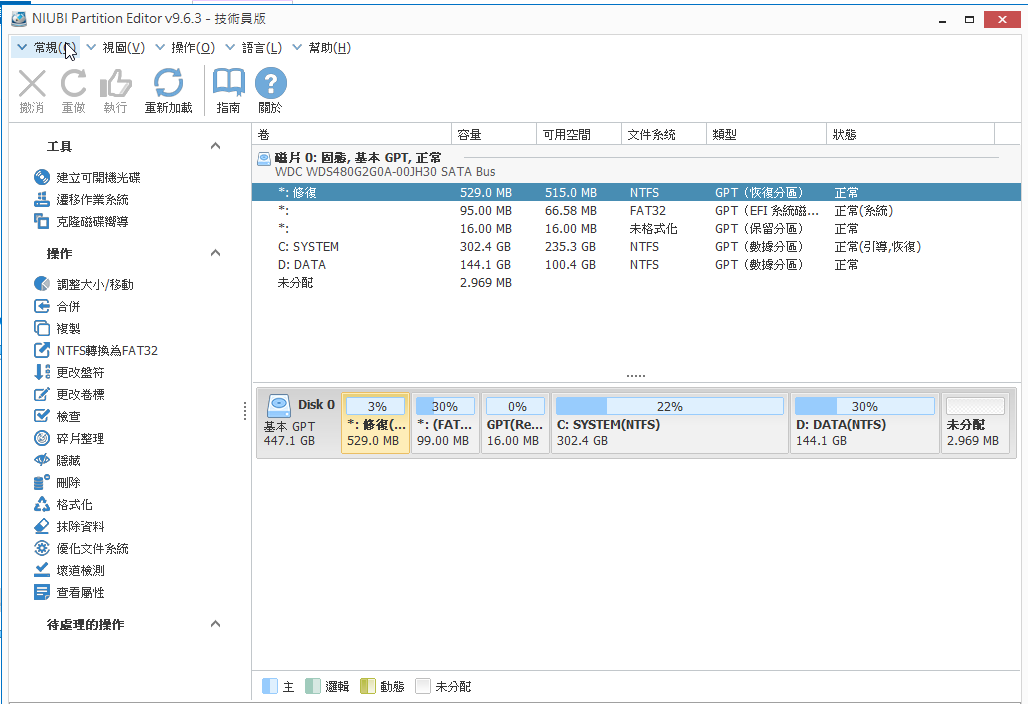
Task: Click the 重新加載 reload toolbar icon
Action: [168, 89]
